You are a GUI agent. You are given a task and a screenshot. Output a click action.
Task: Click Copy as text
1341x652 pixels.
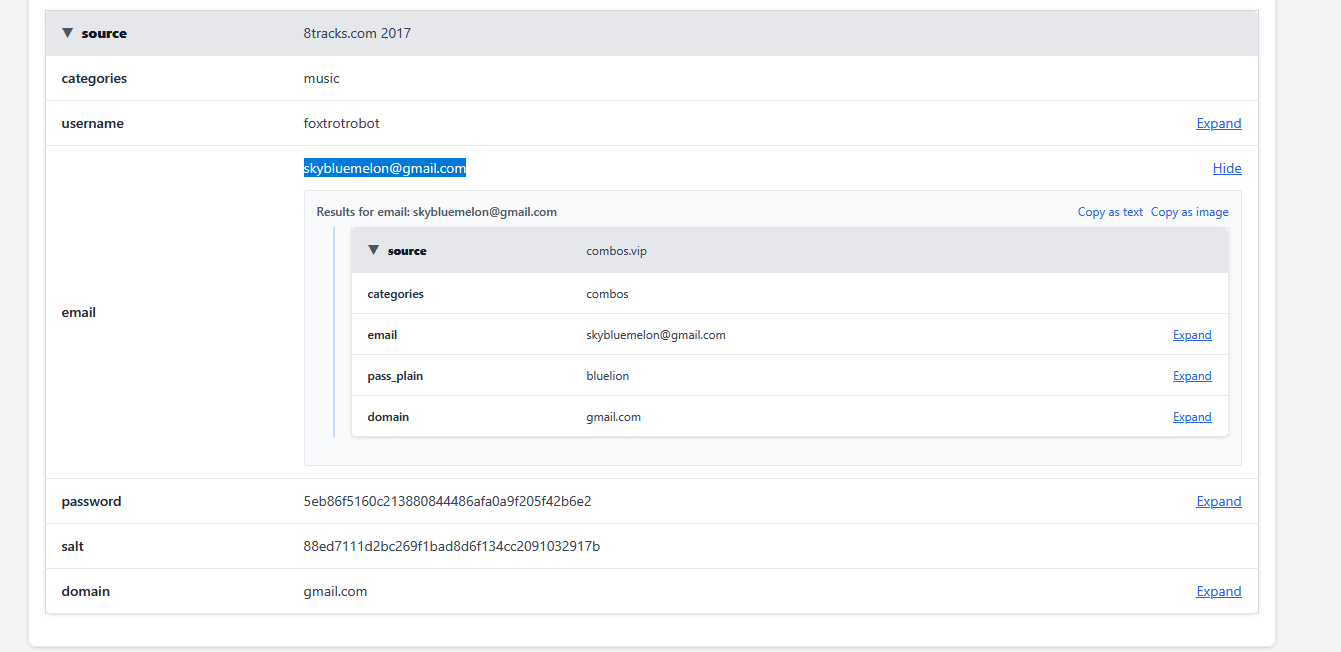[1110, 212]
